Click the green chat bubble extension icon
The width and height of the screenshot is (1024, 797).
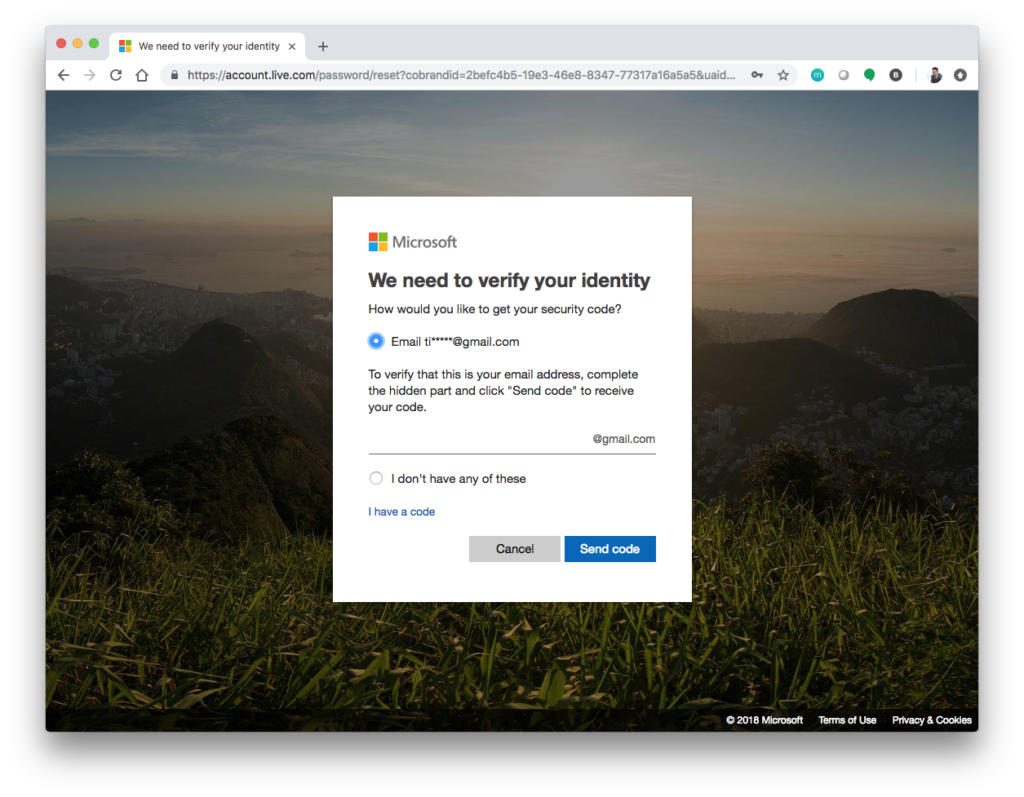pos(869,75)
